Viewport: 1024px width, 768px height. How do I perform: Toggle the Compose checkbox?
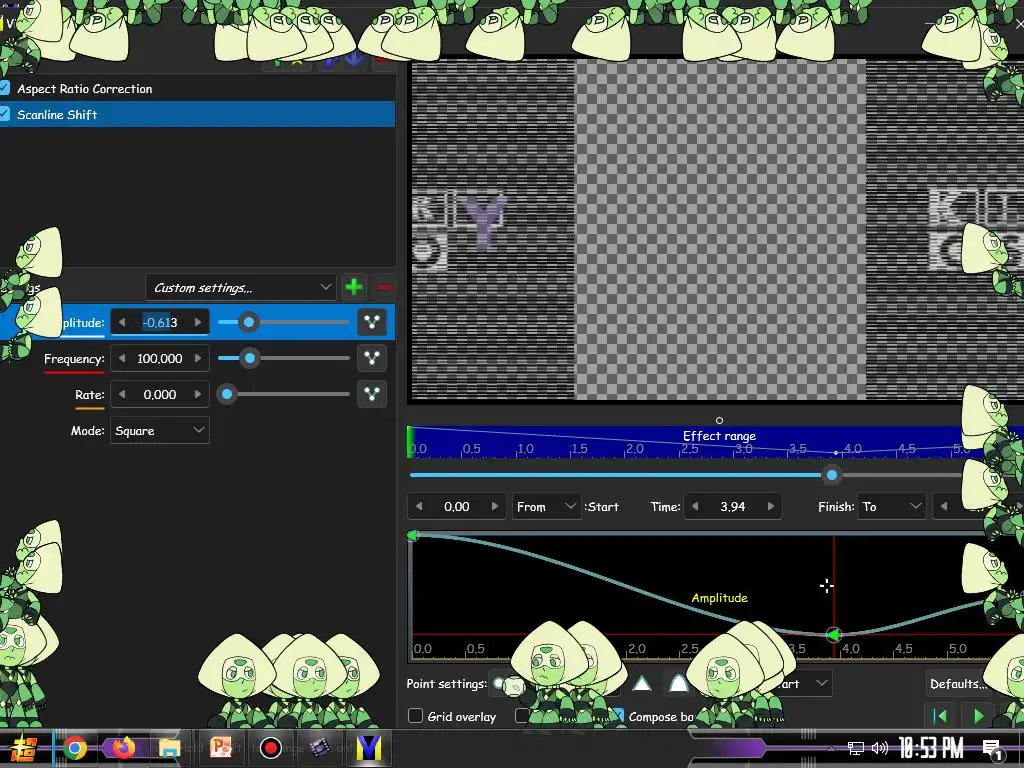617,716
